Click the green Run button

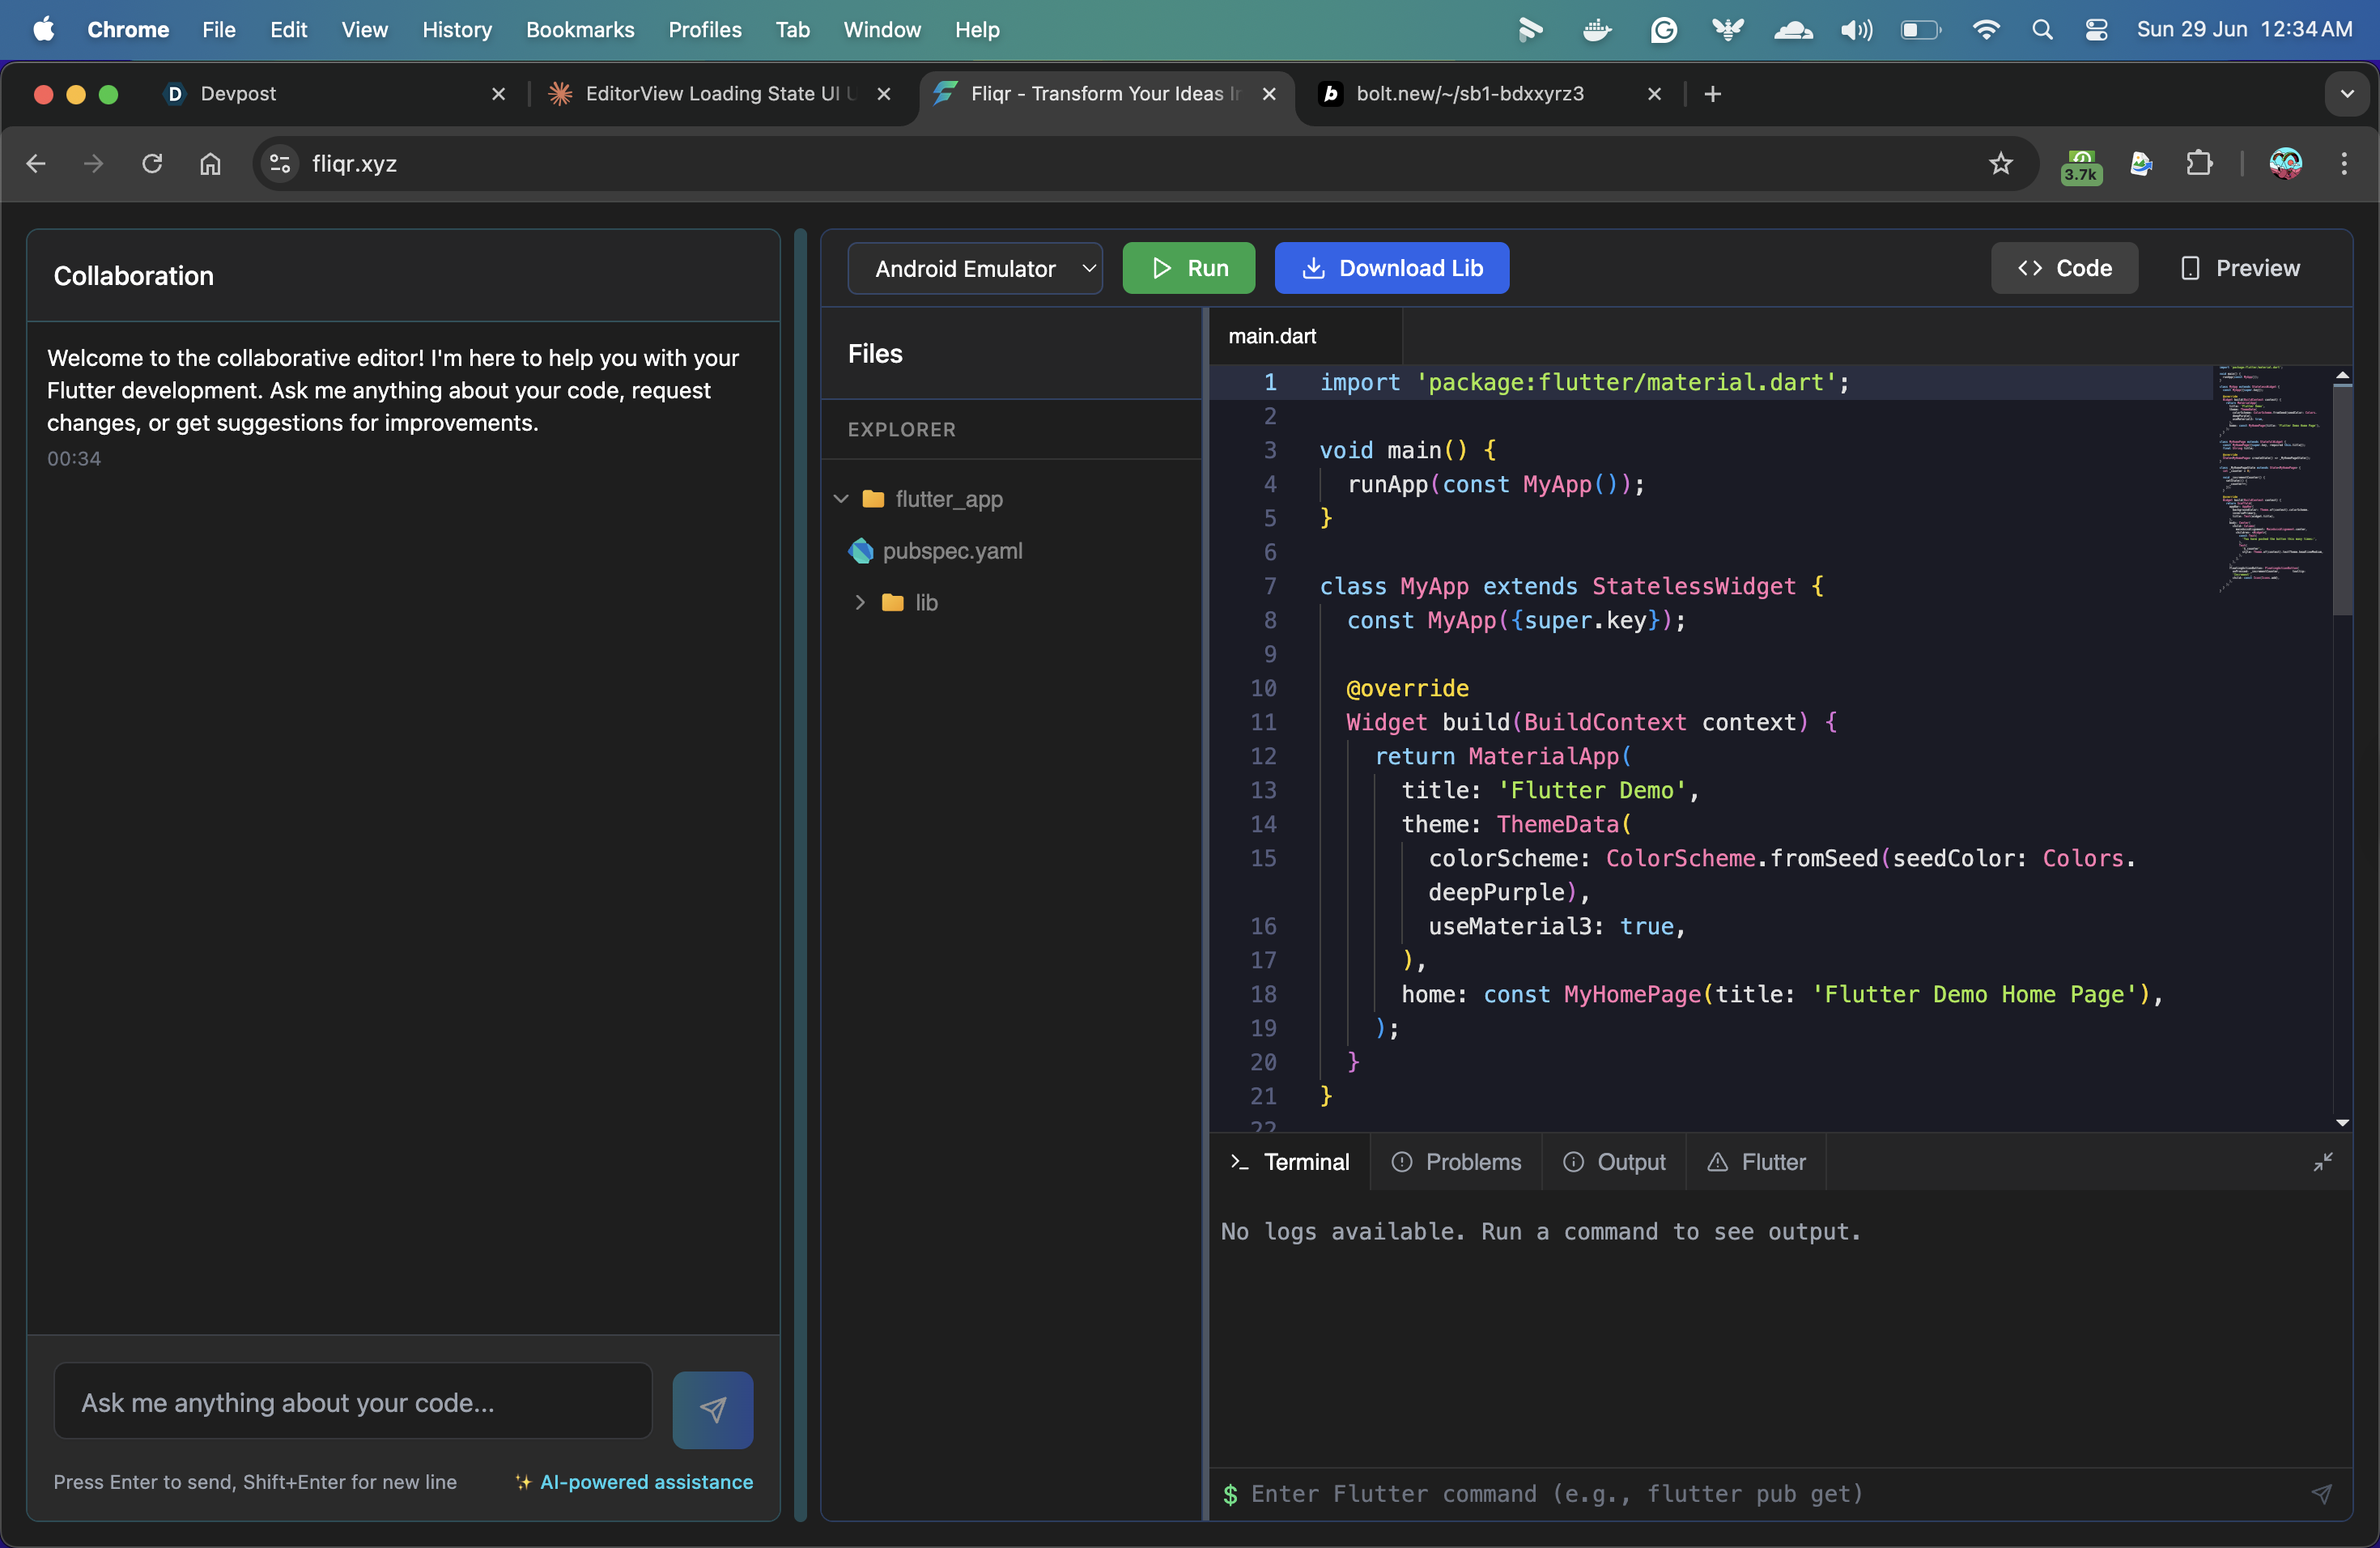[1188, 268]
